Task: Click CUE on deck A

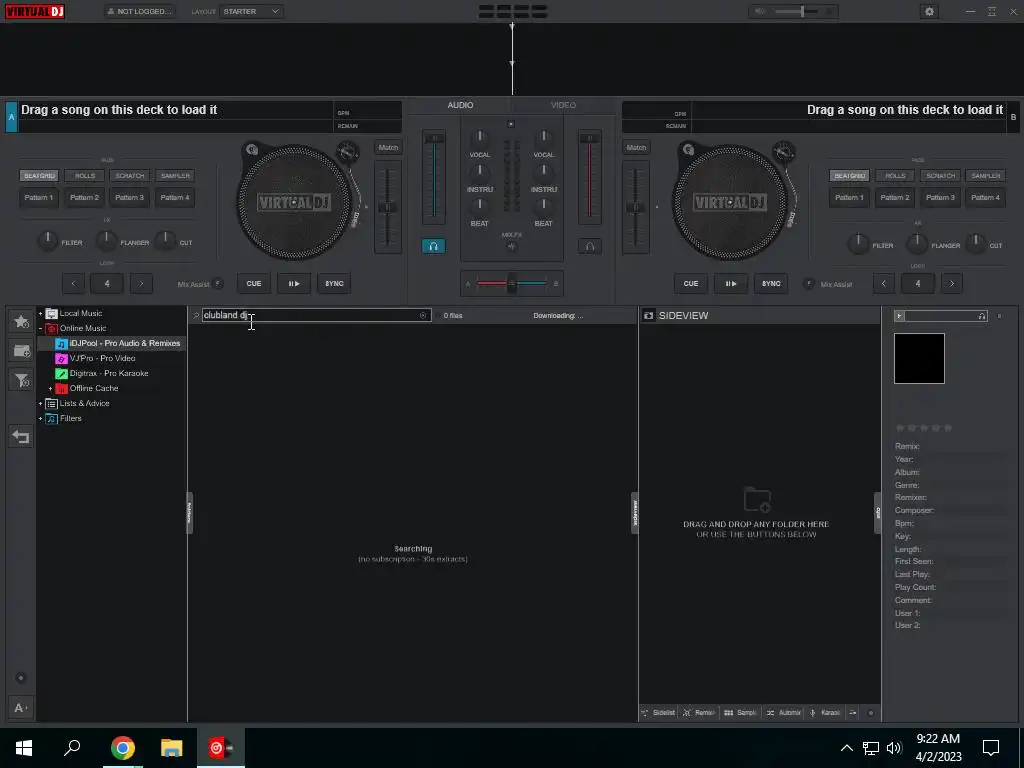Action: [x=253, y=283]
